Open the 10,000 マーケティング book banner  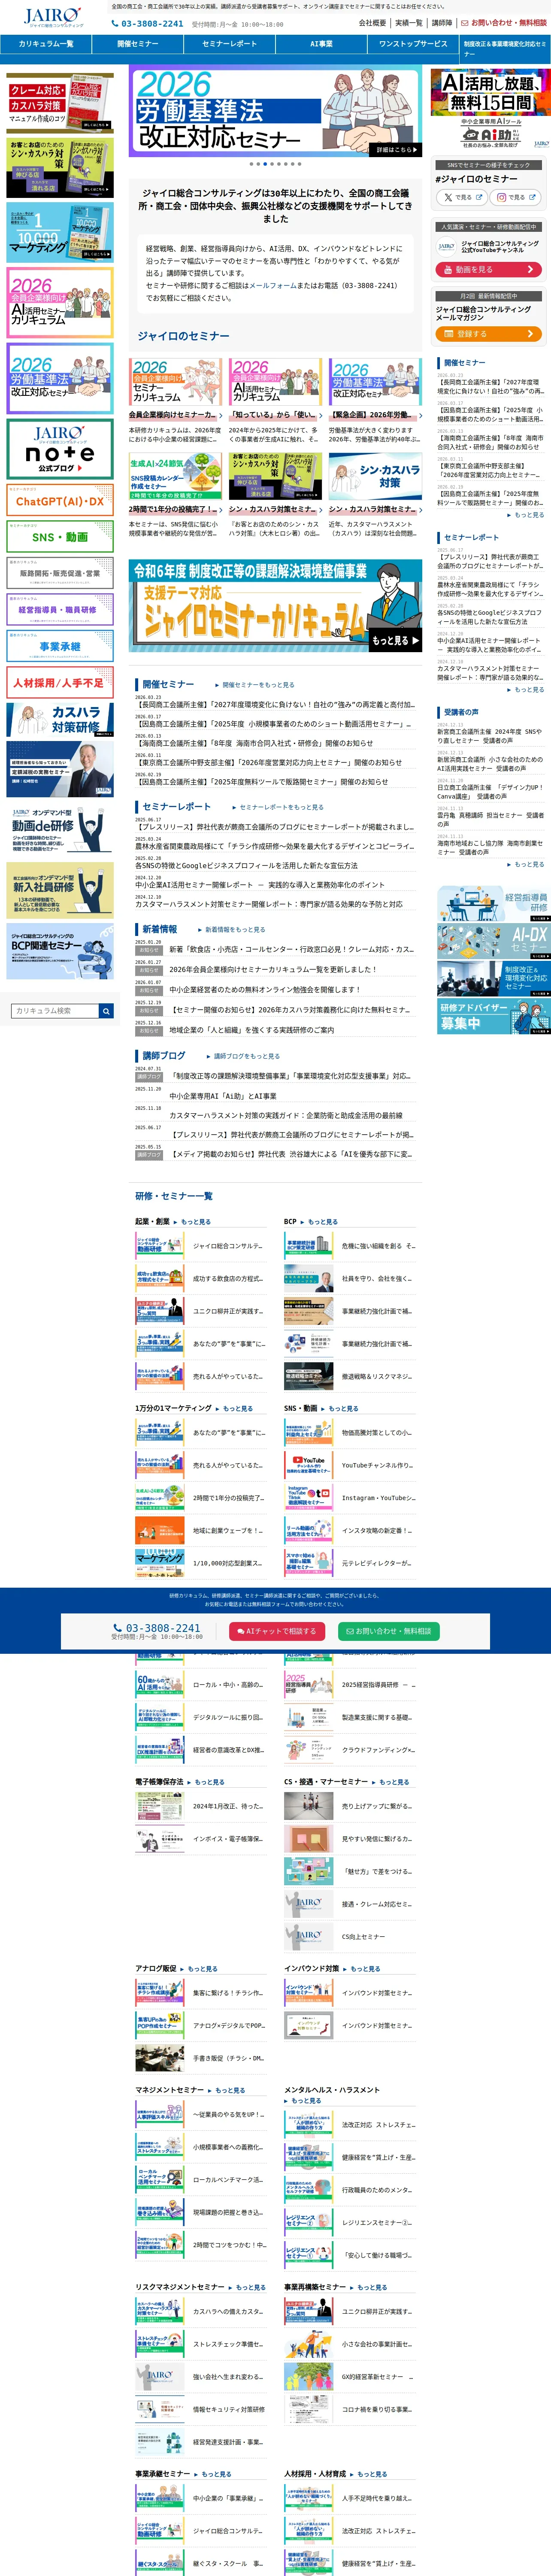coord(60,234)
